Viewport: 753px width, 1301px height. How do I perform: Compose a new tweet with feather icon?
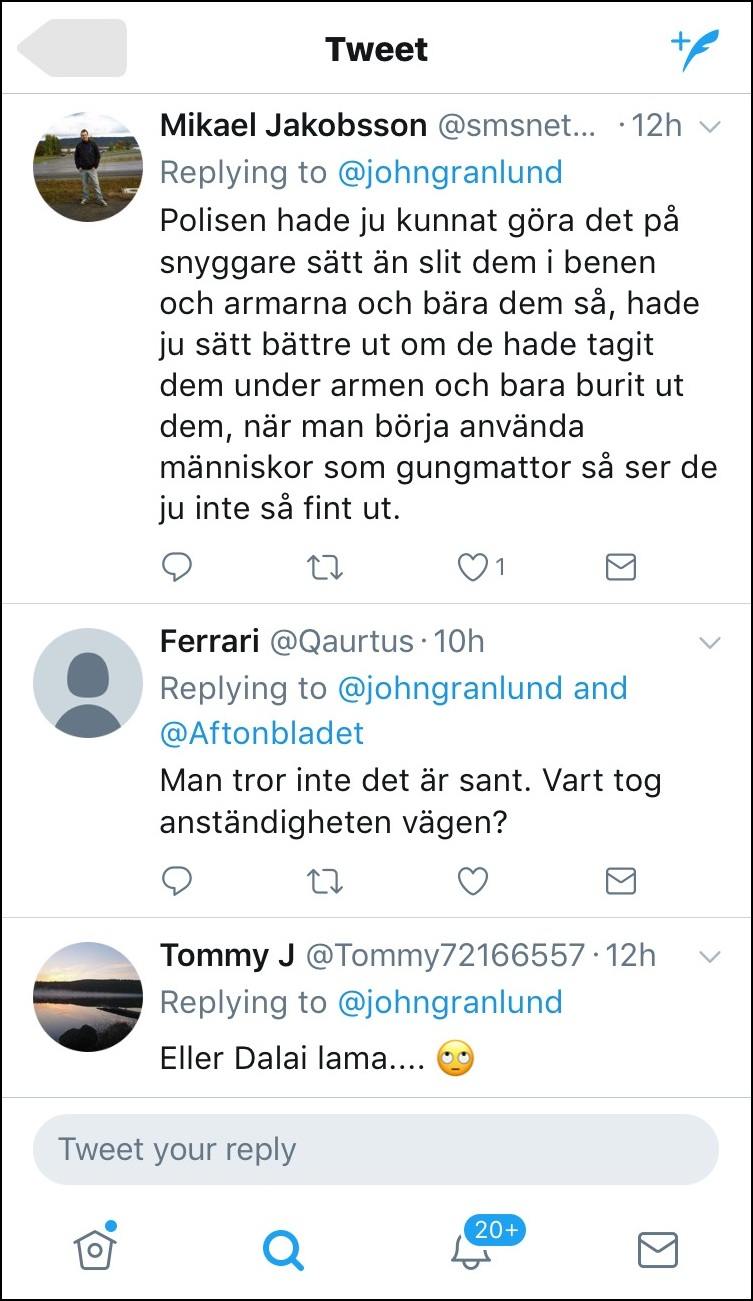click(695, 49)
